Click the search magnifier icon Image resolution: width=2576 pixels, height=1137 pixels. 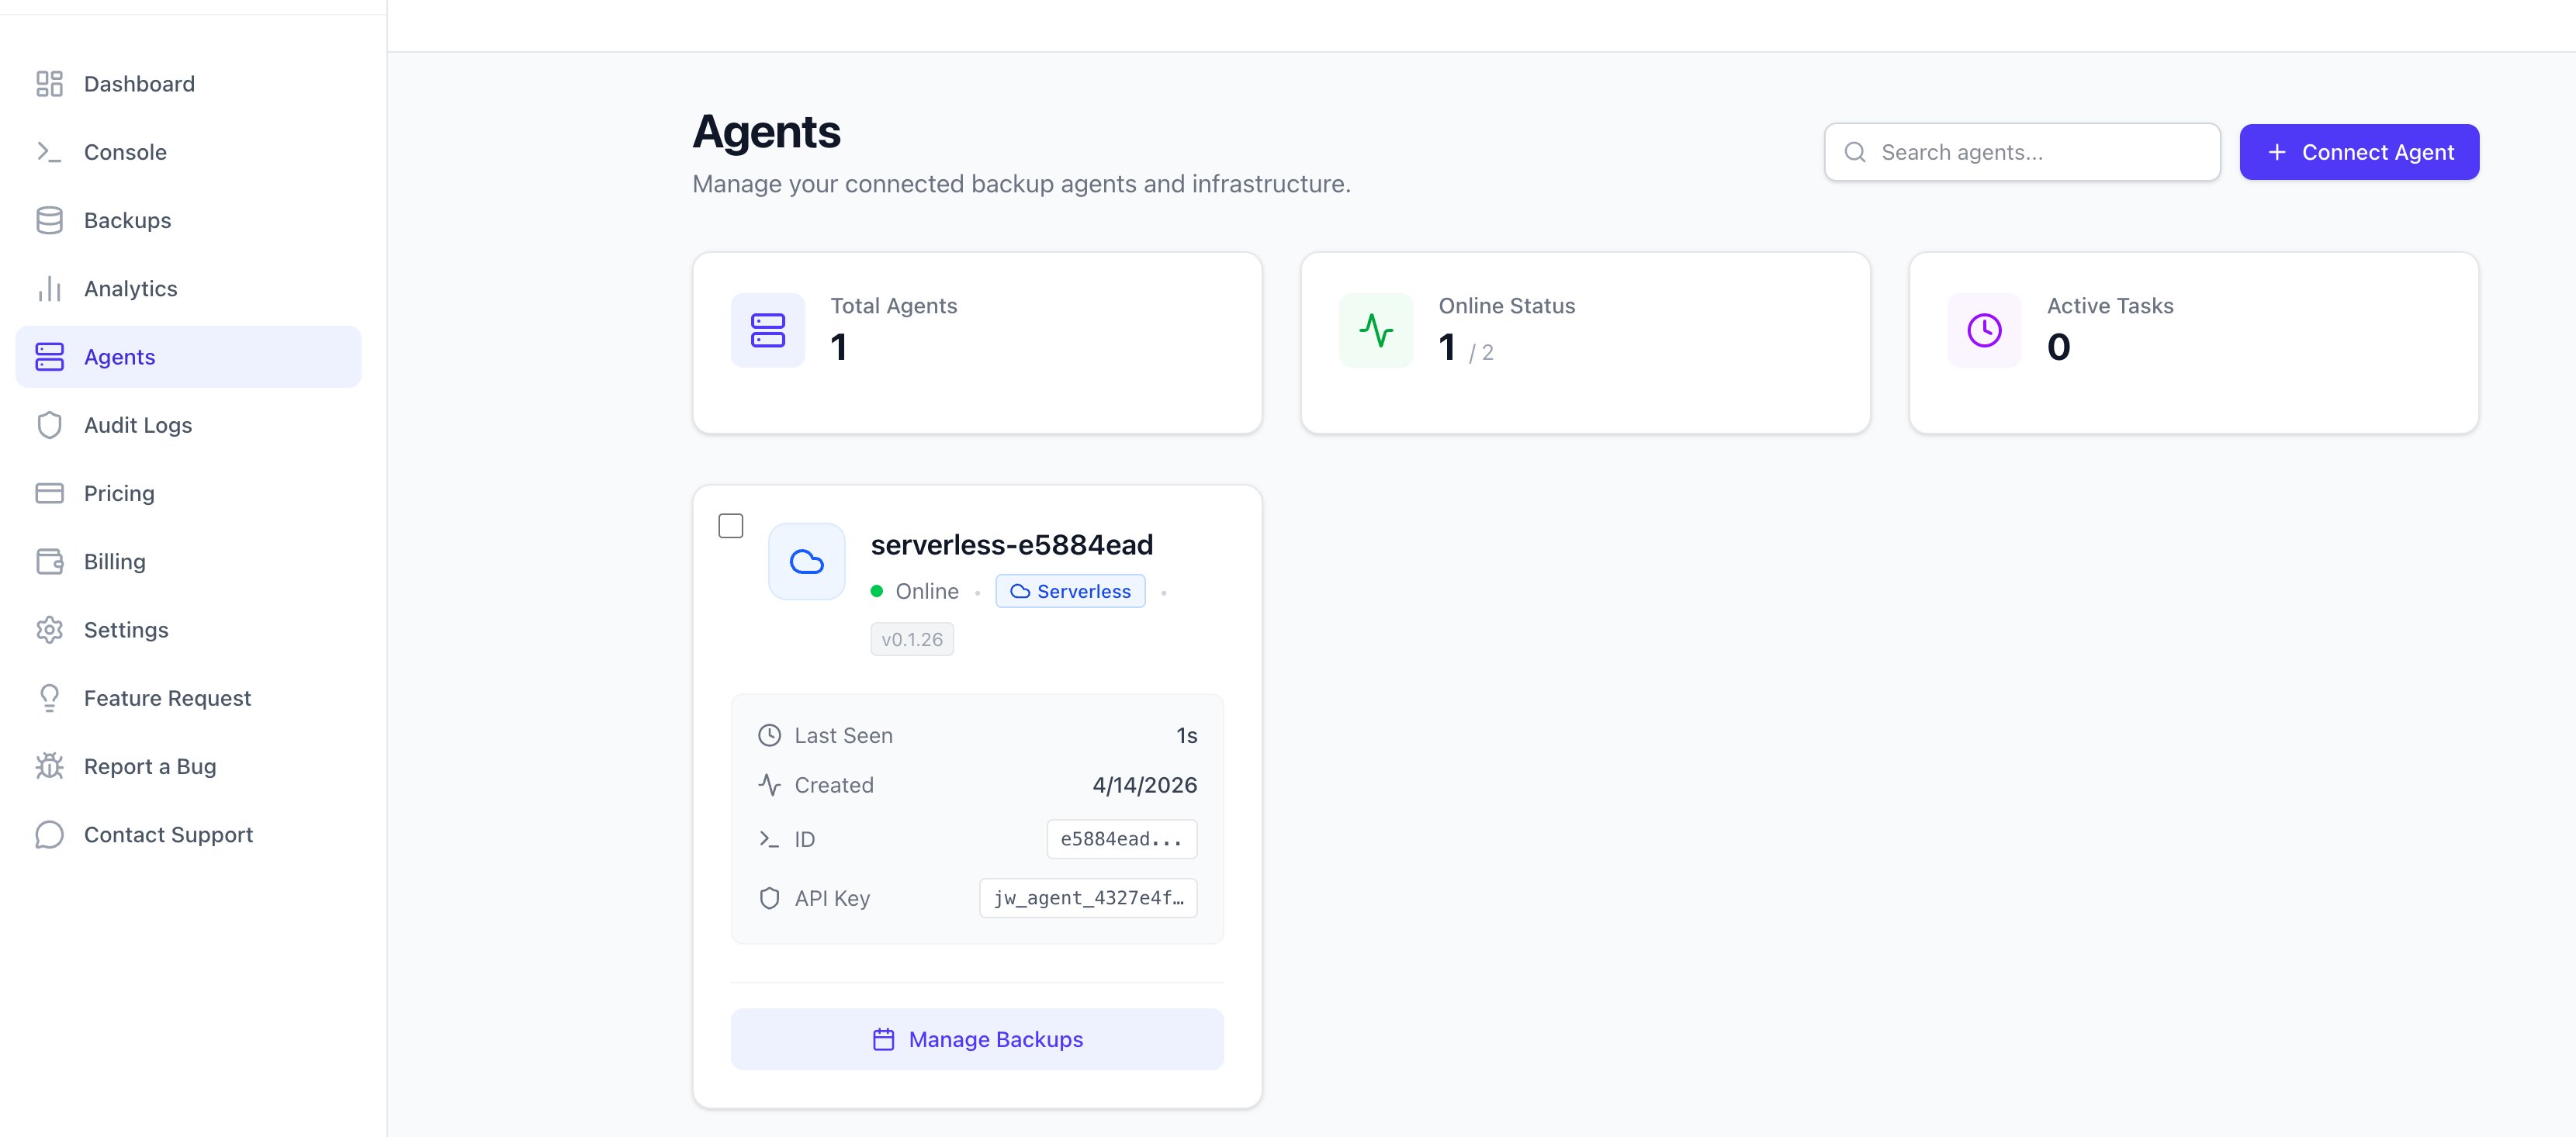[1855, 152]
